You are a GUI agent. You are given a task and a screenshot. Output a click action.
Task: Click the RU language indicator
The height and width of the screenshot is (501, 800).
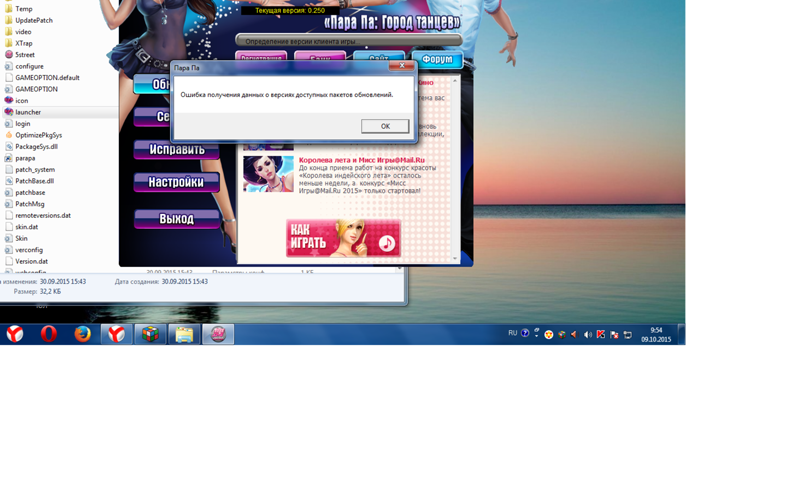[x=512, y=333]
